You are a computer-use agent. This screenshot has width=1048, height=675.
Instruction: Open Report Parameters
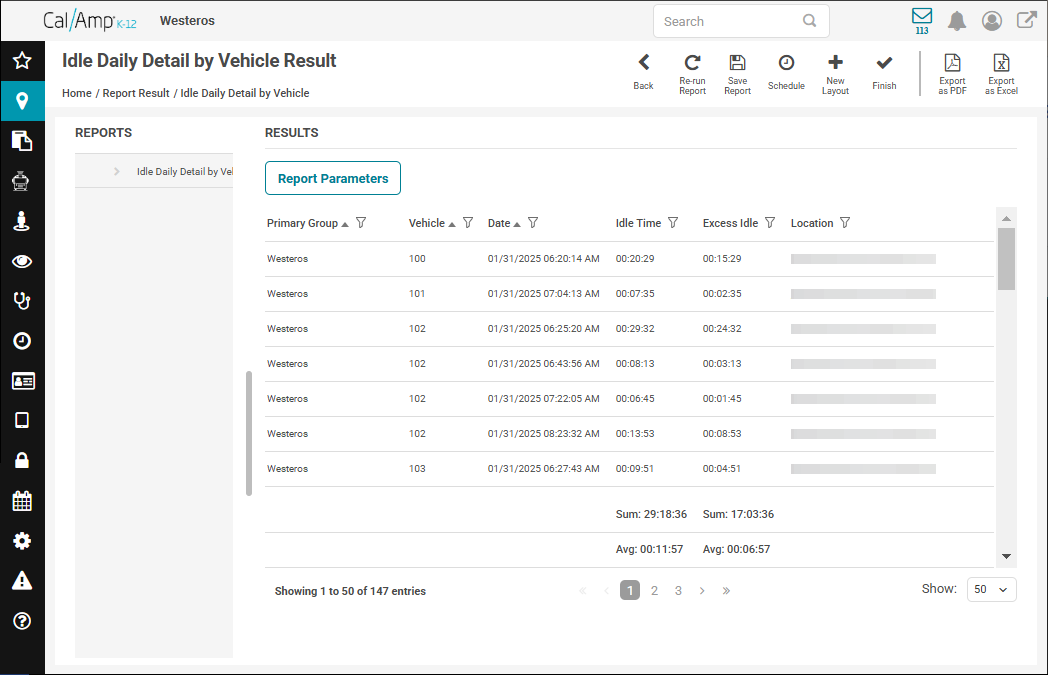point(333,178)
